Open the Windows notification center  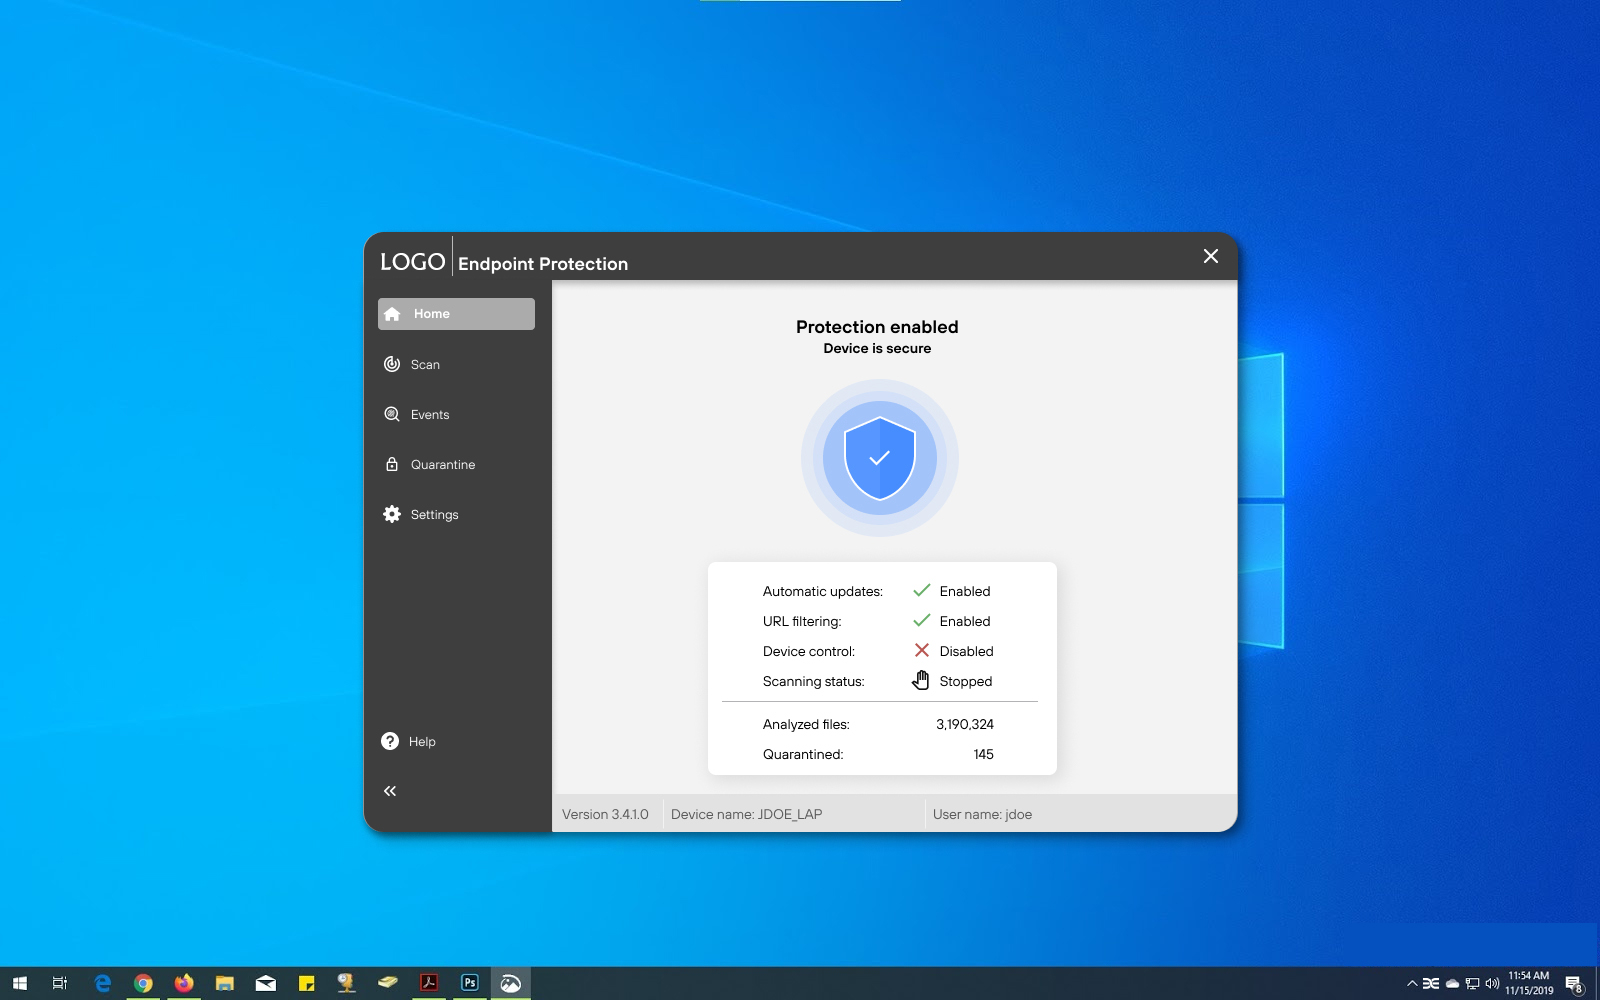click(x=1573, y=984)
